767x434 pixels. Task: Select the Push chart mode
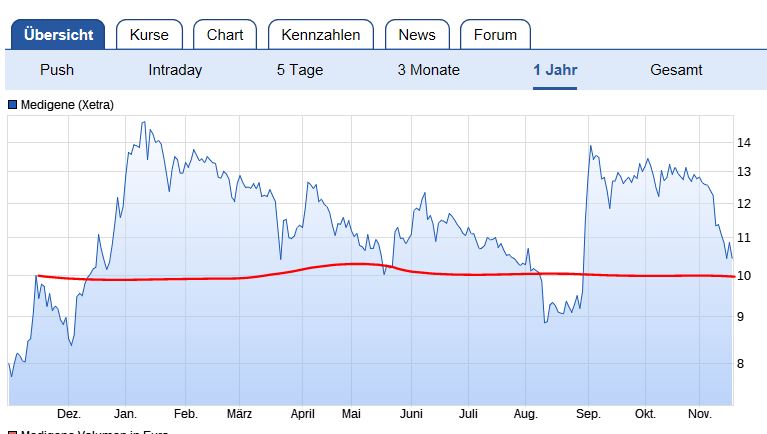point(57,70)
